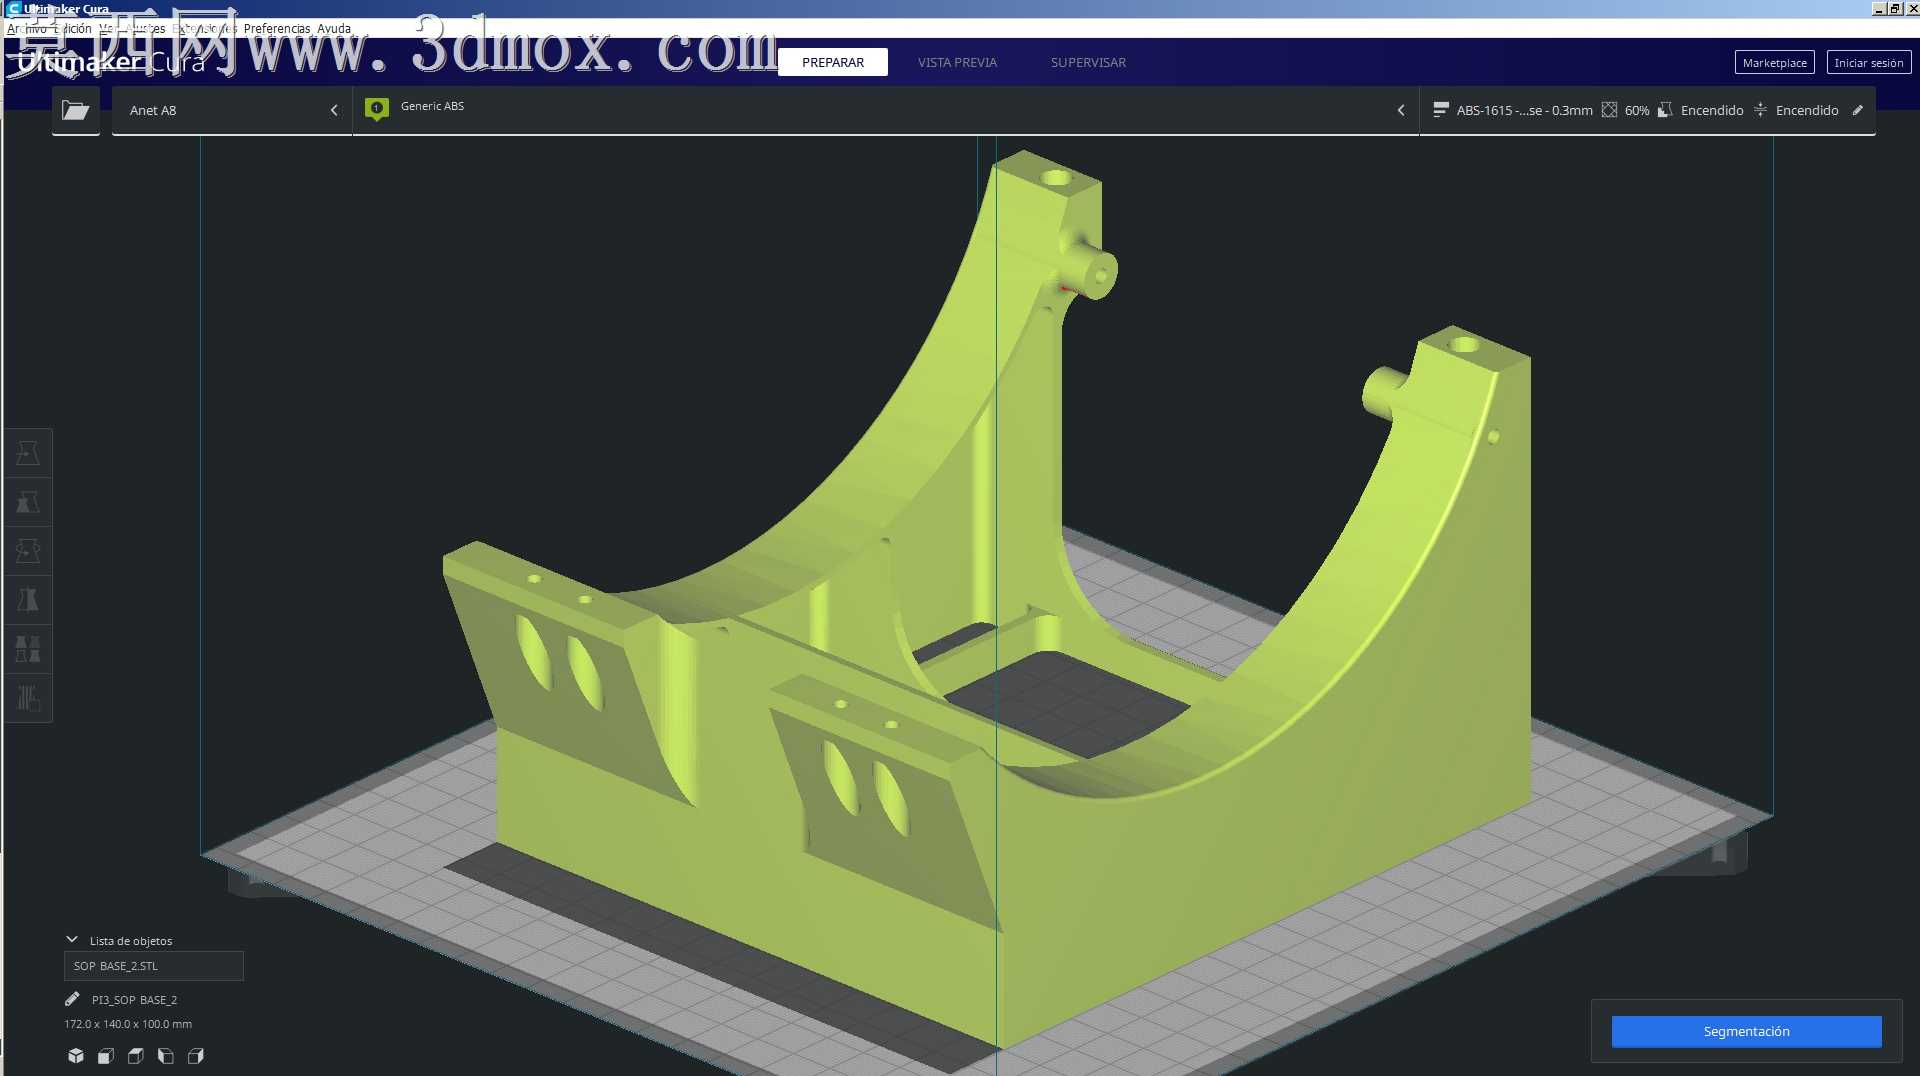Switch to left side view cube icon

166,1056
